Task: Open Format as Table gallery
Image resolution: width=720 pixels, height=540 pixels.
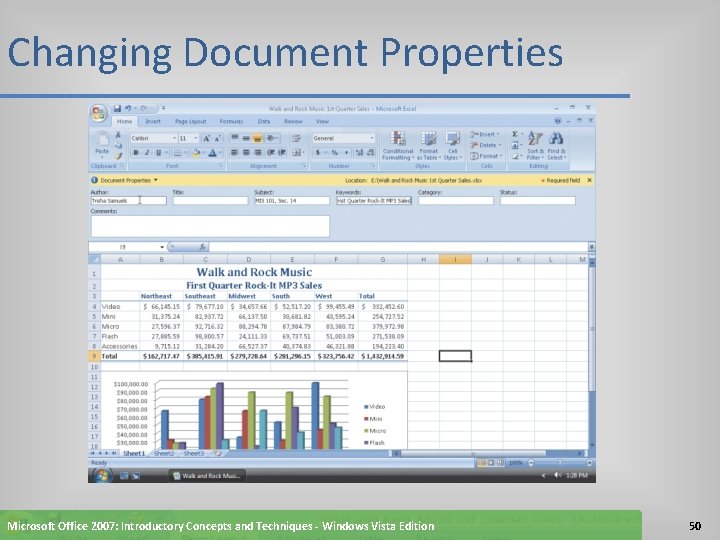Action: click(428, 146)
